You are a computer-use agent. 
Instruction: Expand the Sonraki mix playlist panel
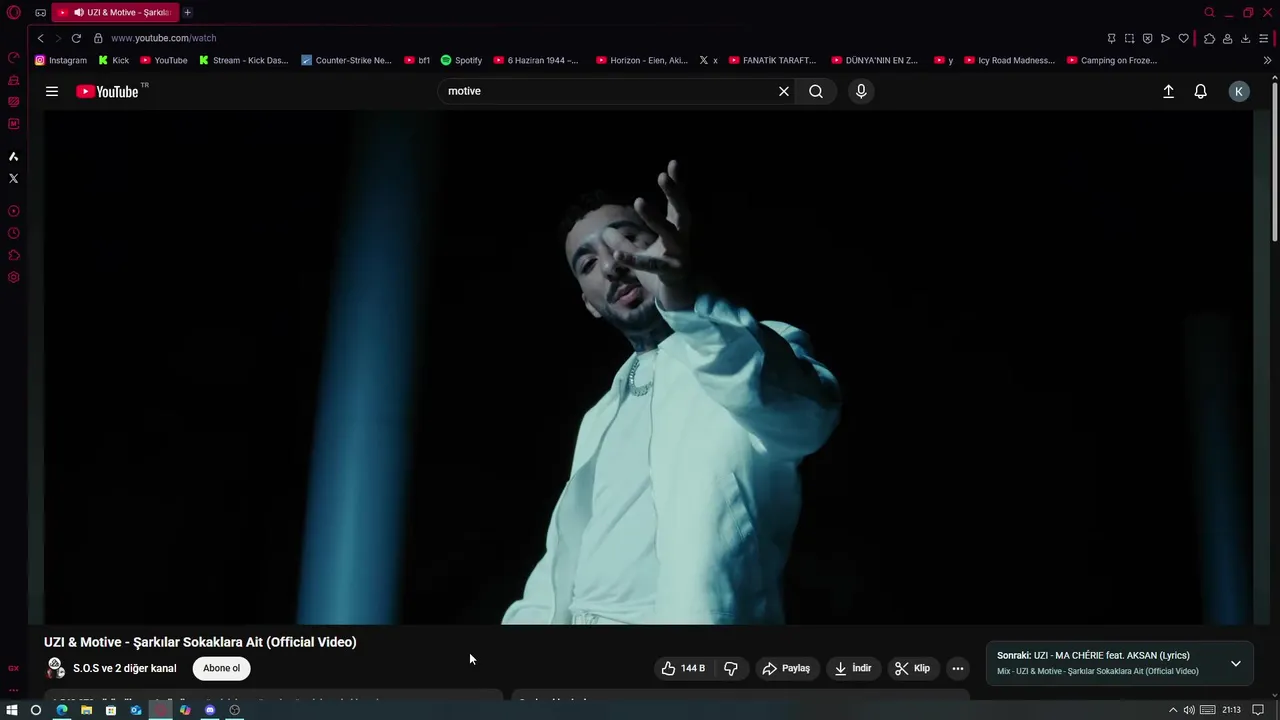click(1236, 663)
